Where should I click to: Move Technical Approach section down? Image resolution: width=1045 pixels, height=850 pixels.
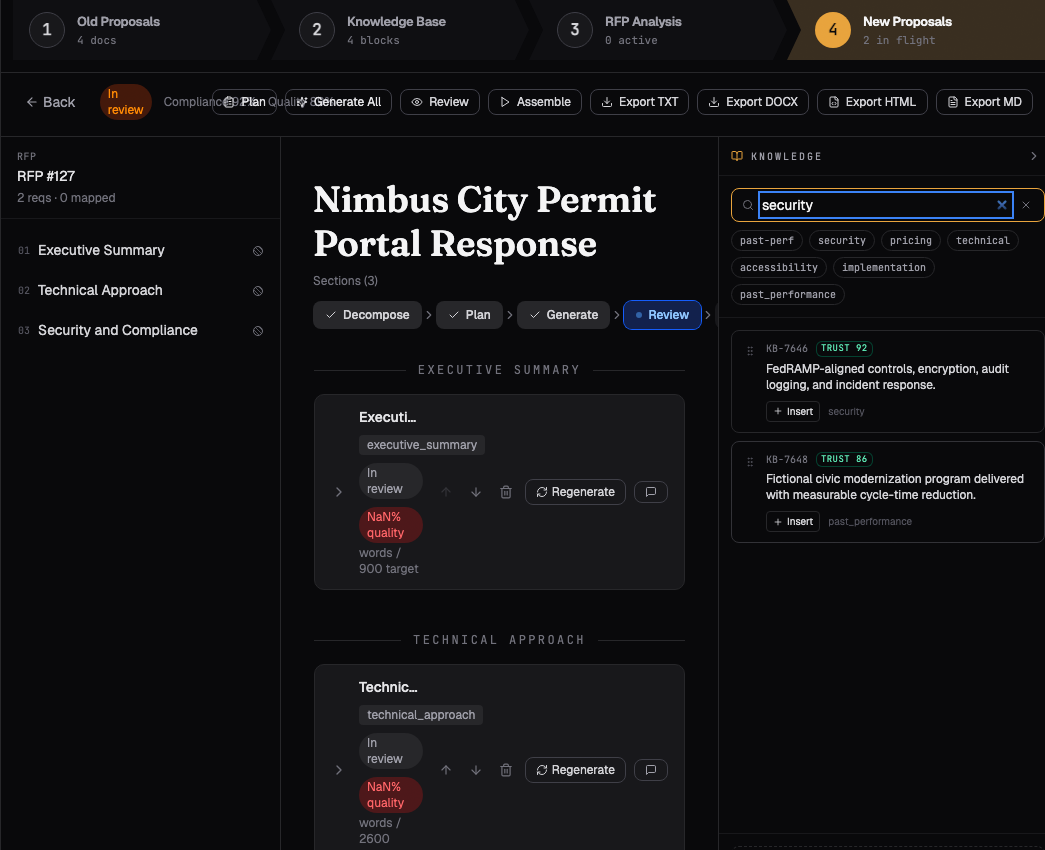coord(476,770)
